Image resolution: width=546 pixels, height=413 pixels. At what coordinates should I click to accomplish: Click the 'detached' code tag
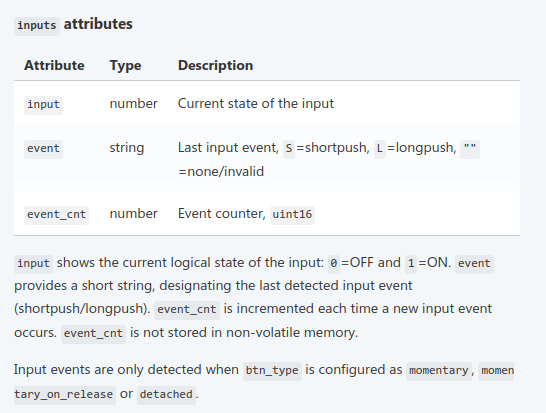(166, 395)
